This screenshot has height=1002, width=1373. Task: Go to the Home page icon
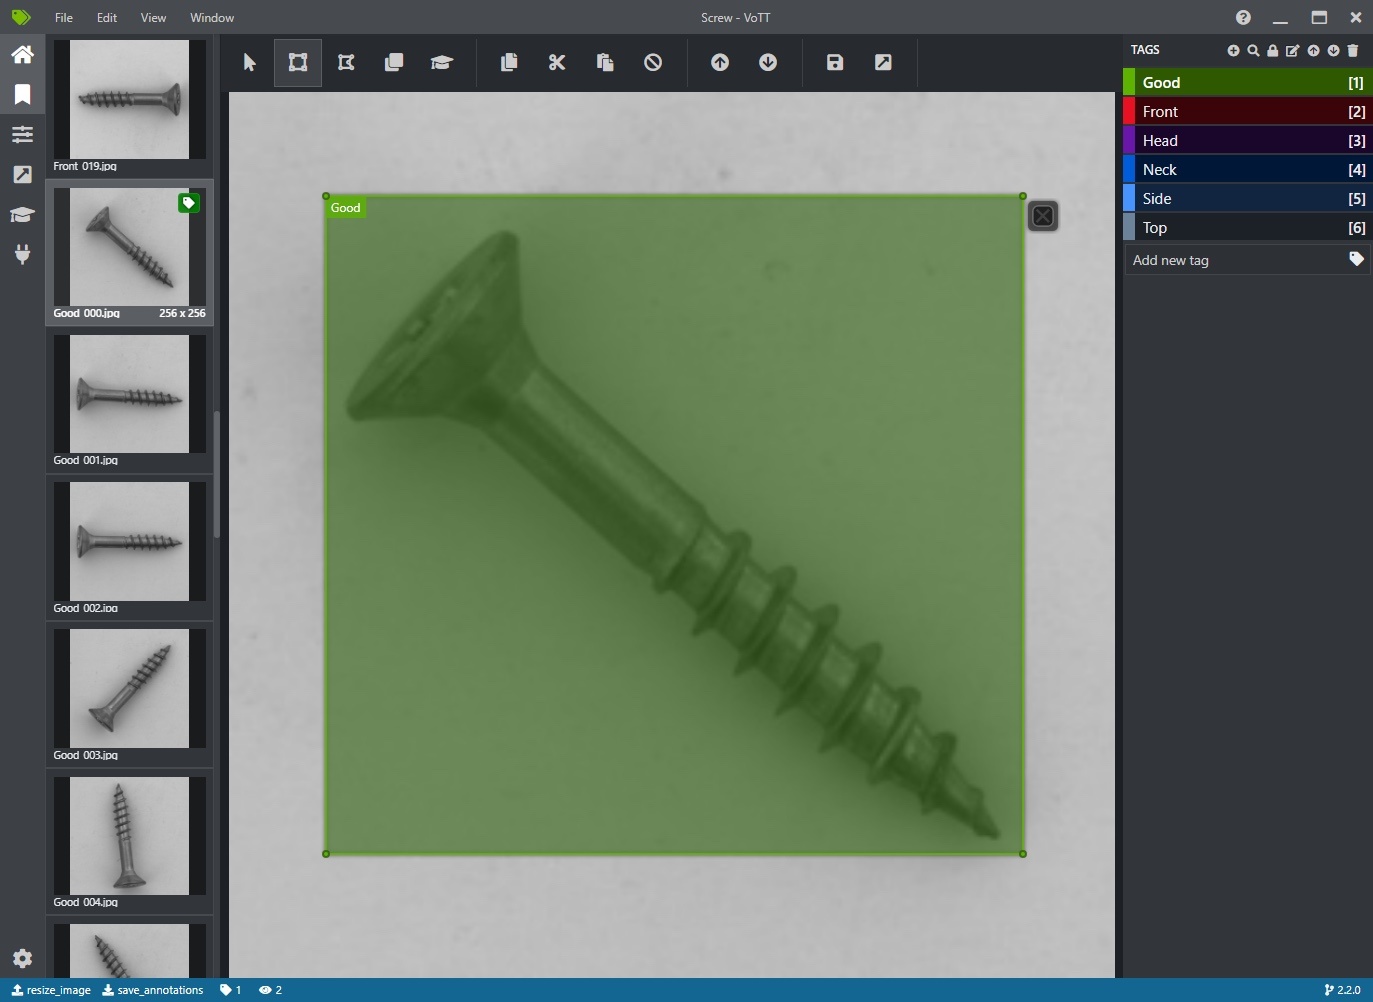tap(22, 54)
